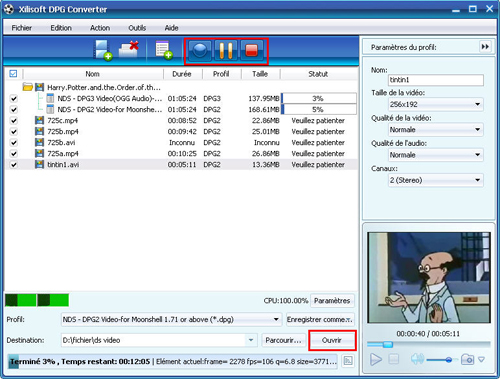Click the document icon of DPG3 Video row
Image resolution: width=500 pixels, height=379 pixels.
(x=50, y=98)
